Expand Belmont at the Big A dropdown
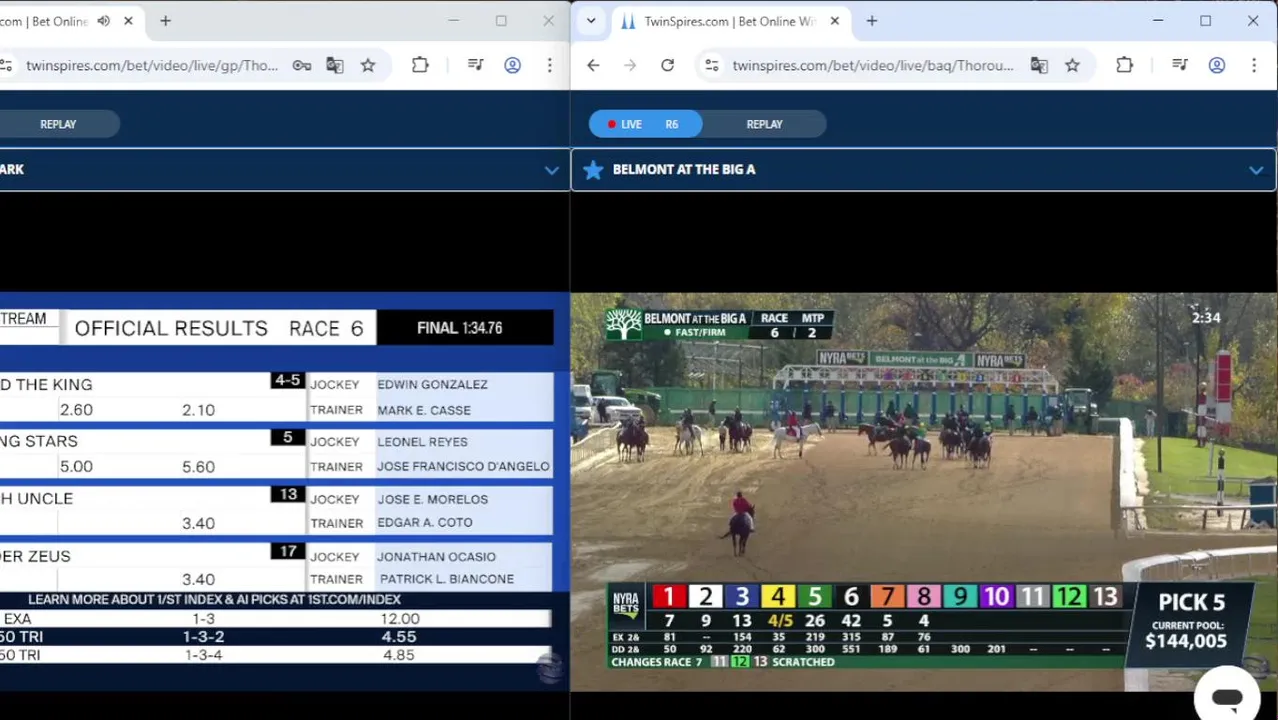 (1256, 170)
